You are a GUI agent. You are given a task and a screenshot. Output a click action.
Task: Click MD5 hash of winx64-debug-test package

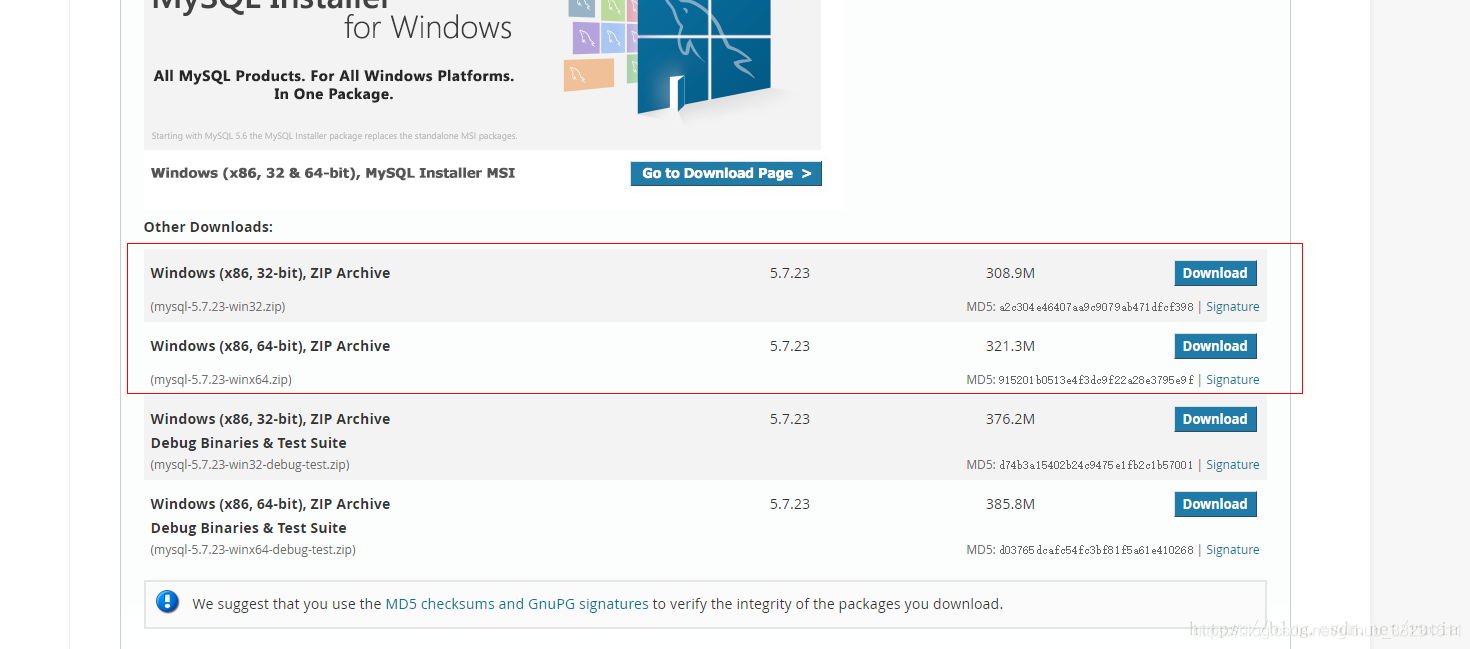(1096, 550)
